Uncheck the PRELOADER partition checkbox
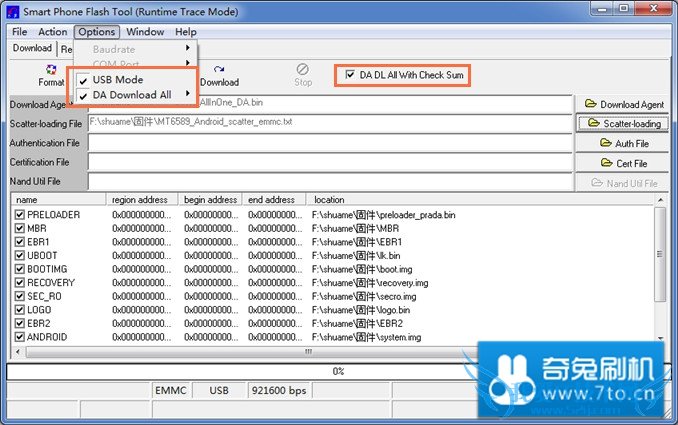This screenshot has width=678, height=425. [19, 214]
